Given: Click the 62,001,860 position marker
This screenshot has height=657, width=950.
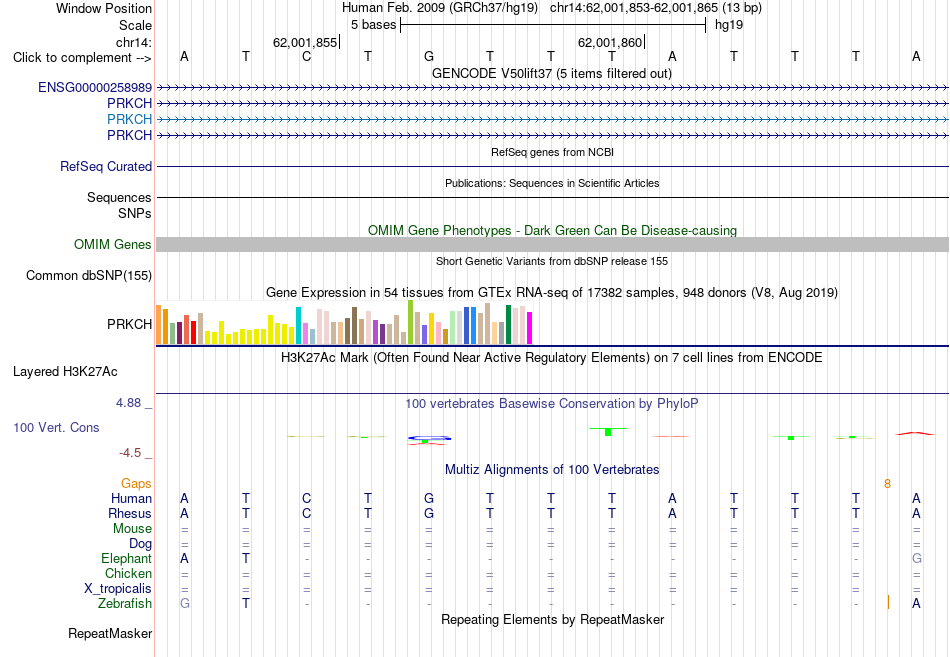Looking at the screenshot, I should [610, 42].
